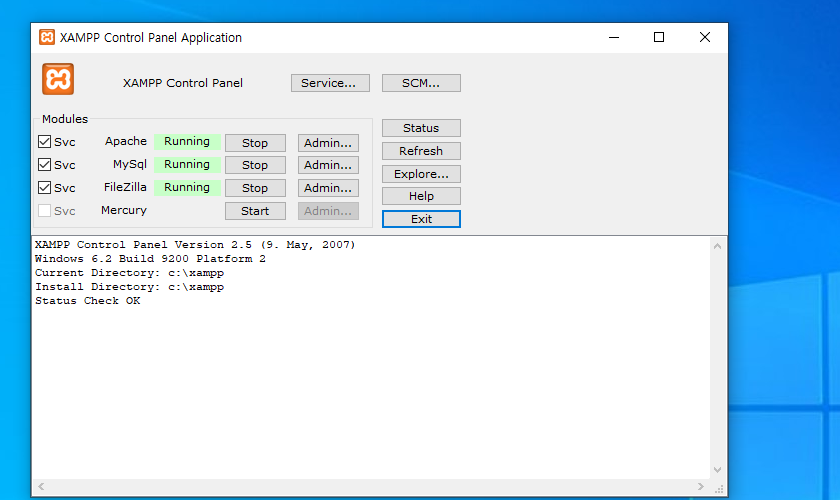Click the window resize grip corner
This screenshot has height=500, width=840.
[719, 489]
